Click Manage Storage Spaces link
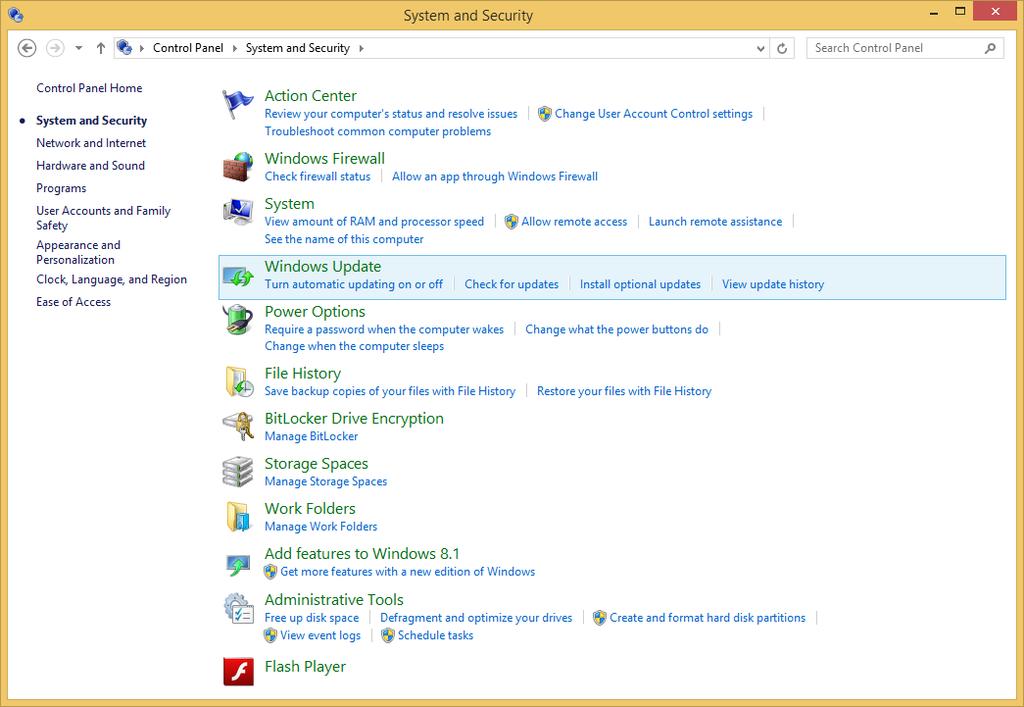Viewport: 1024px width, 707px height. click(325, 482)
